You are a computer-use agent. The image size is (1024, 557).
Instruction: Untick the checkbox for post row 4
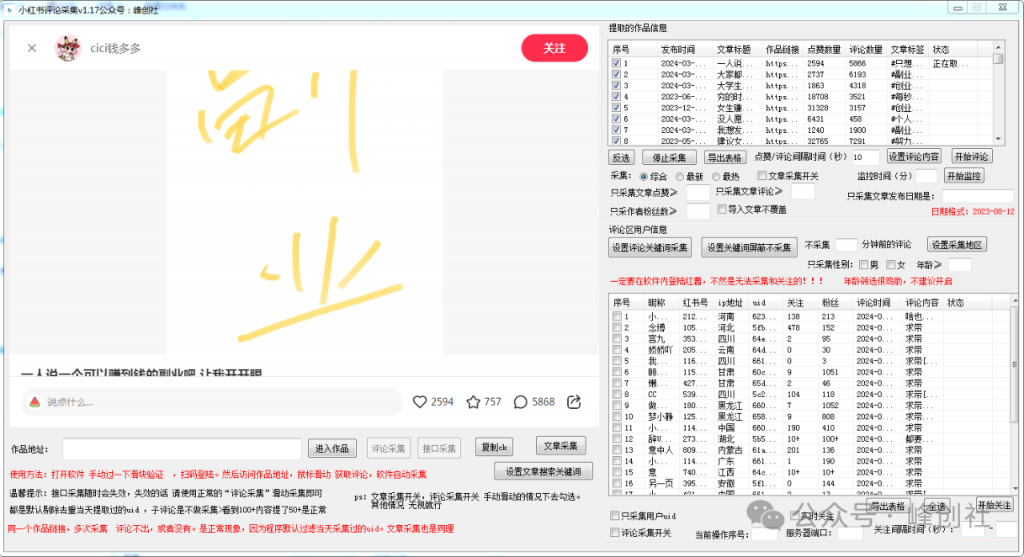(x=616, y=97)
